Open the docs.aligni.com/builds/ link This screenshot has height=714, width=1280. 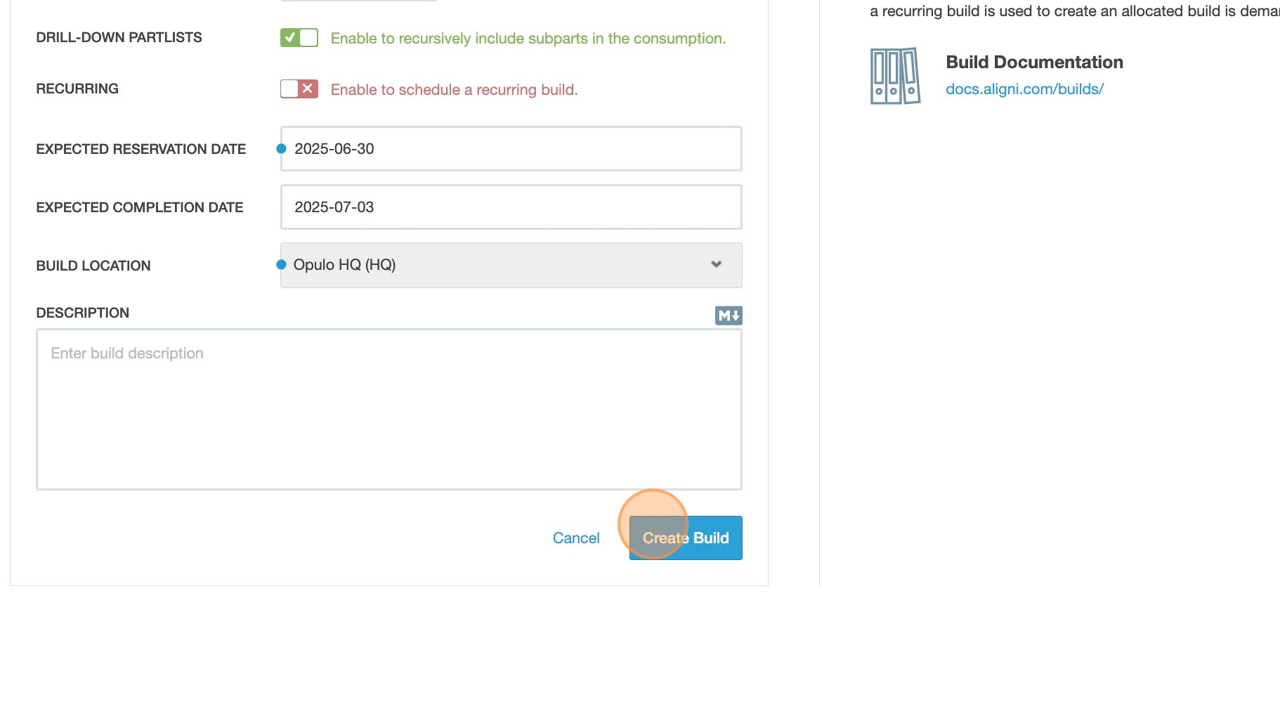pyautogui.click(x=1024, y=89)
